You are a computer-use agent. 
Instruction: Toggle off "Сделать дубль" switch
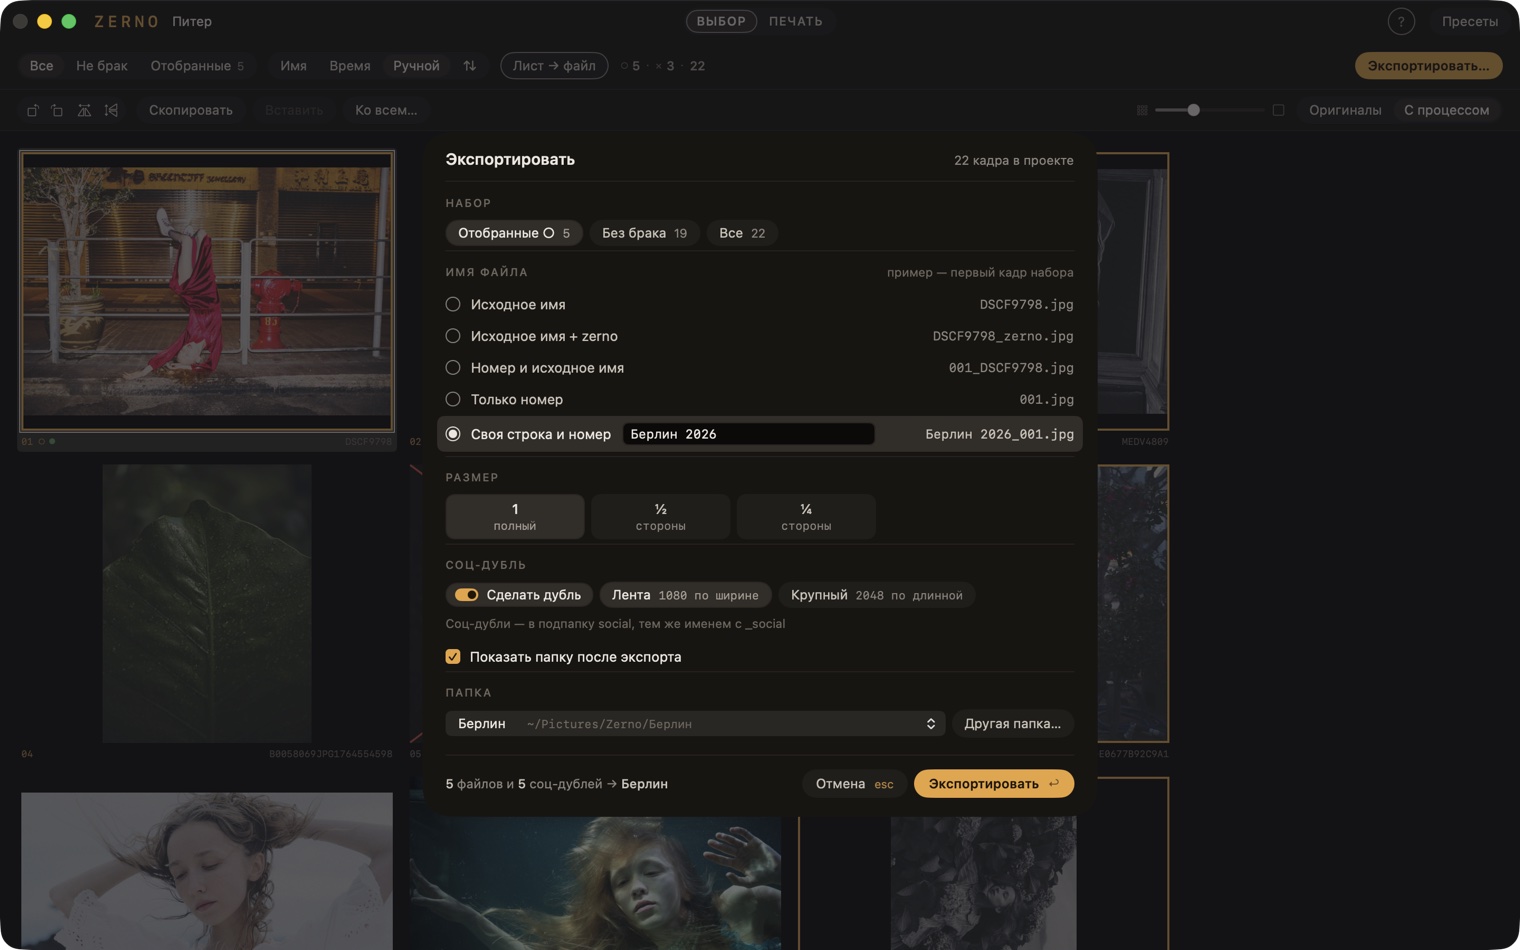tap(466, 595)
